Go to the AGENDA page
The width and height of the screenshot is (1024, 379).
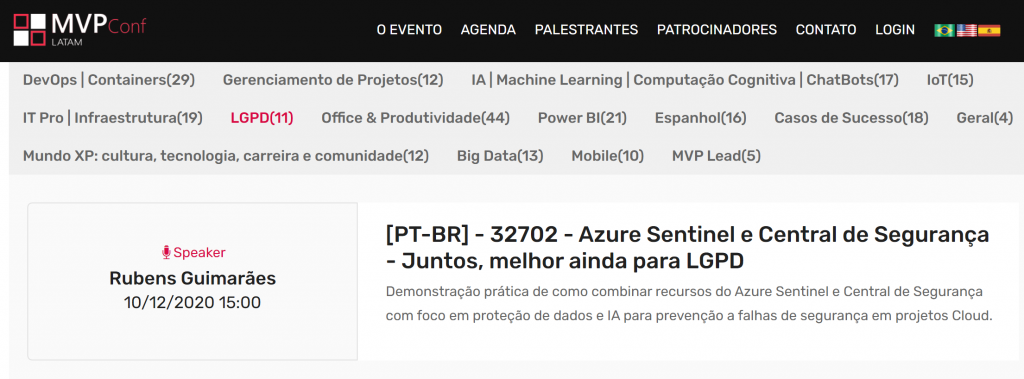click(x=488, y=30)
